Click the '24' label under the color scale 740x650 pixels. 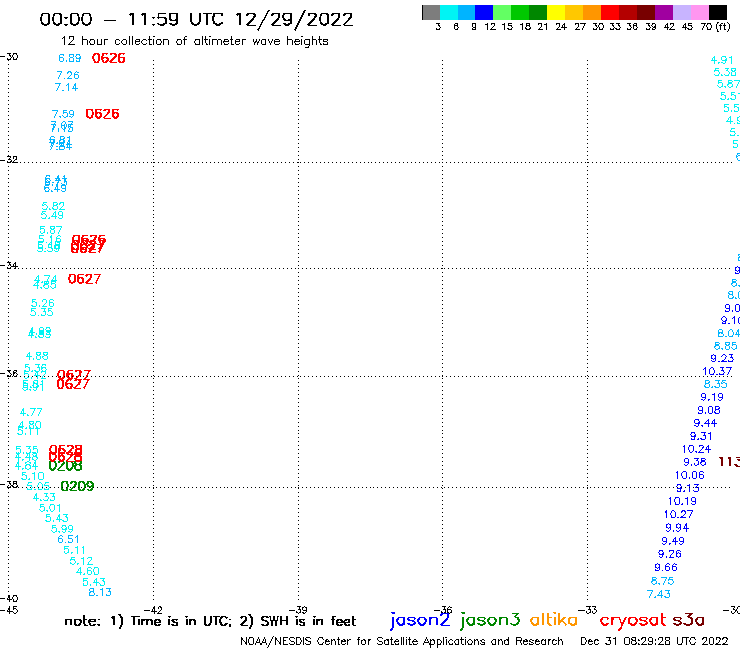tap(561, 27)
